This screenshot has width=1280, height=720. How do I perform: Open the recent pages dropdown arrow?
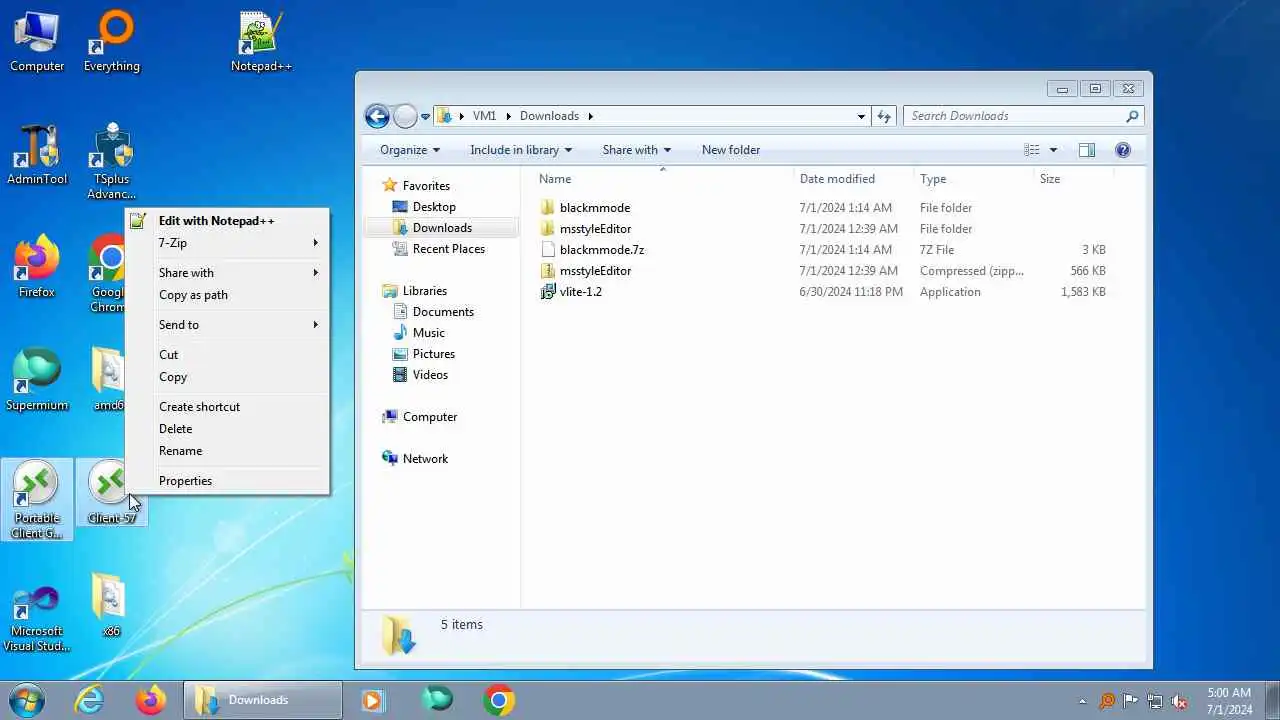point(425,117)
